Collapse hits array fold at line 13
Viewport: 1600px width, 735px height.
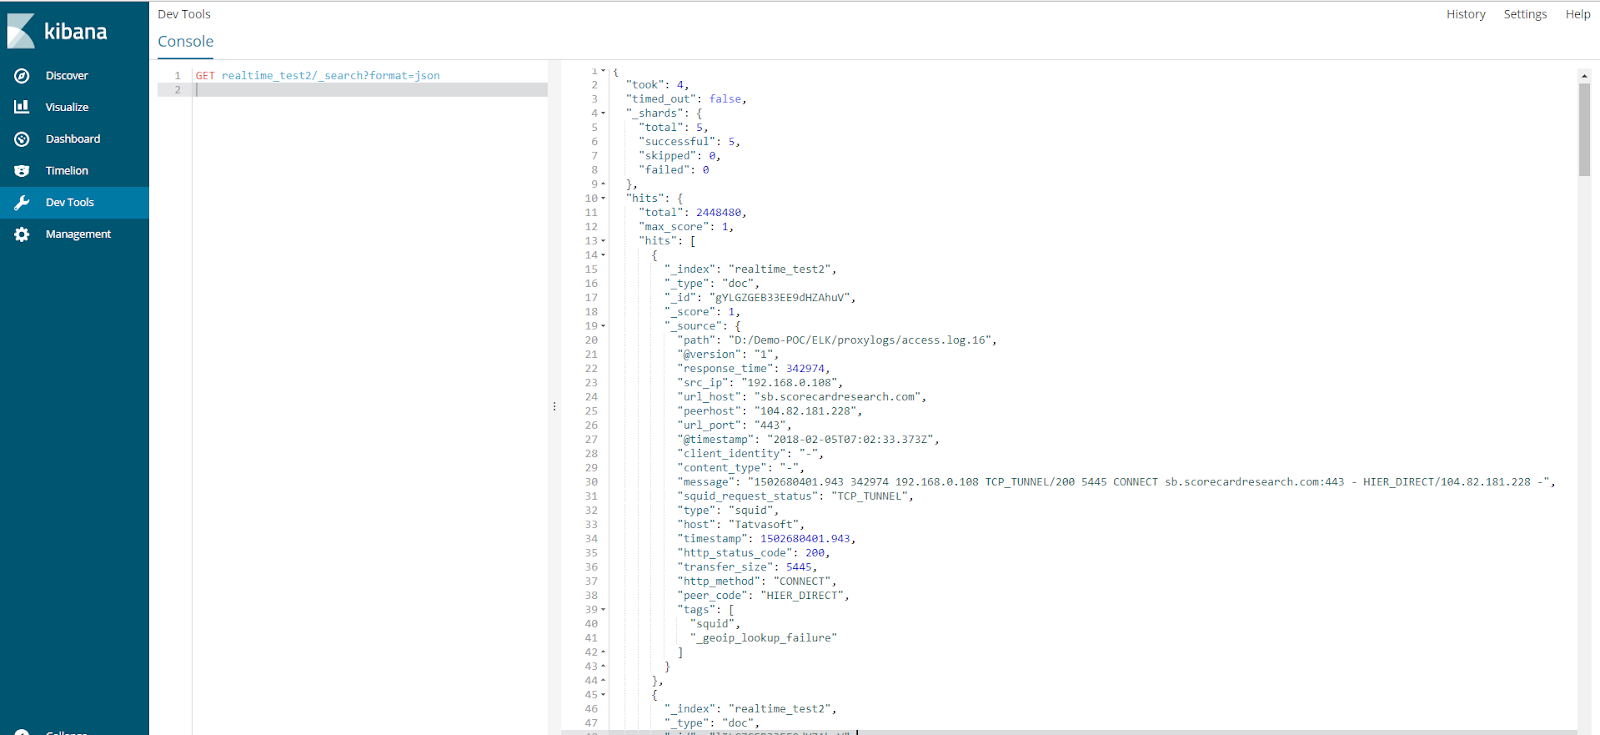click(x=603, y=241)
